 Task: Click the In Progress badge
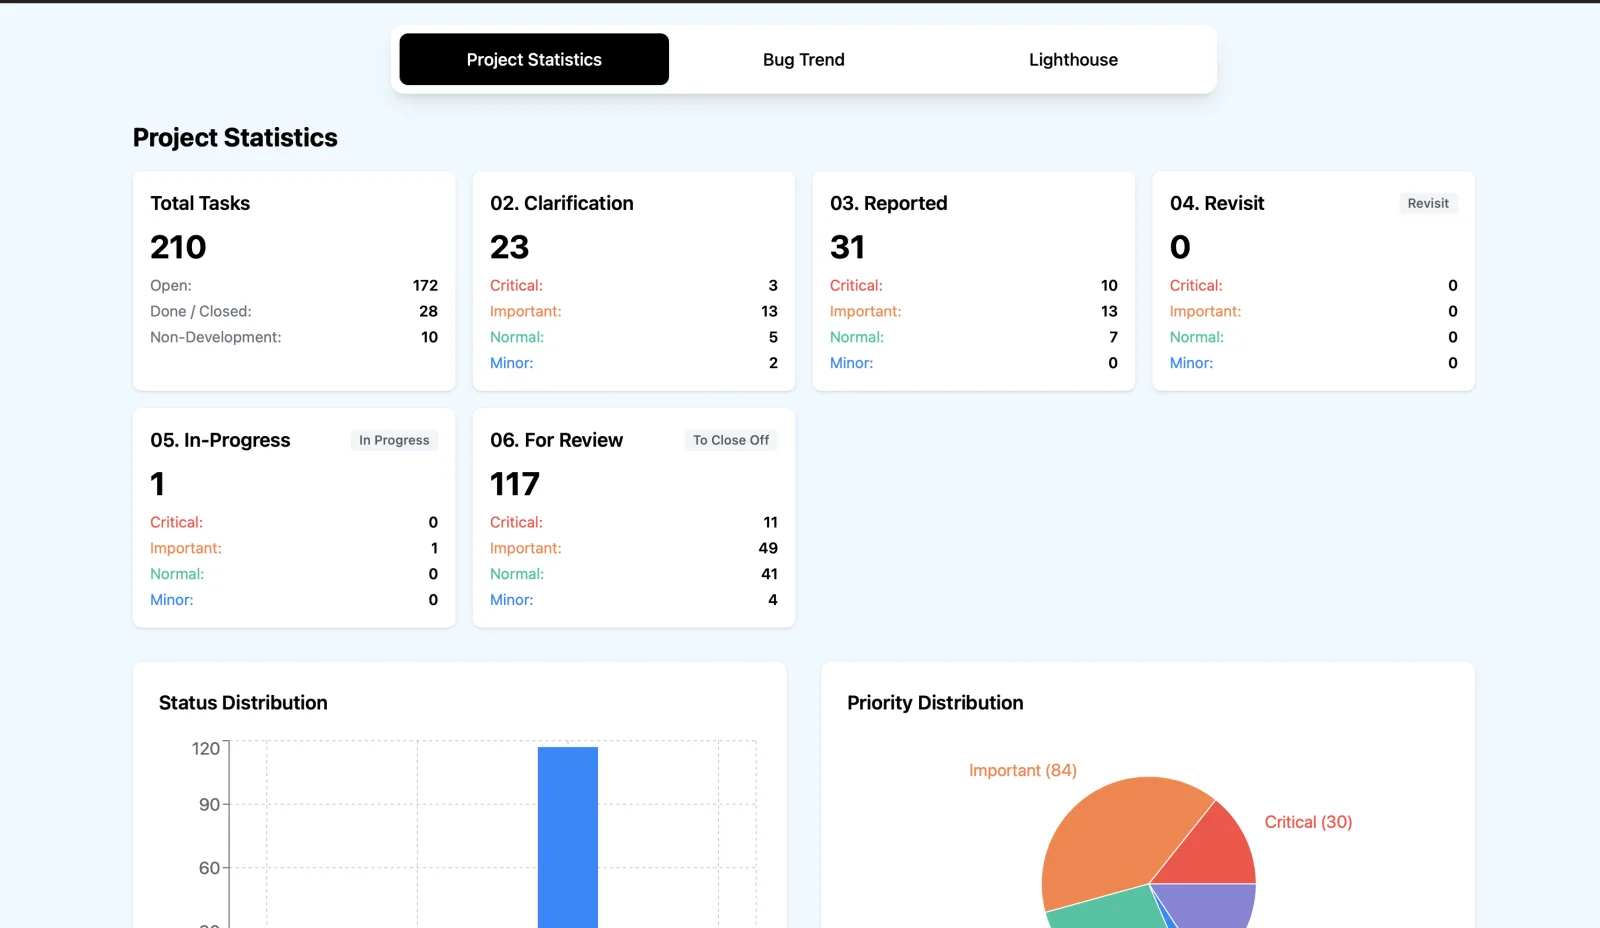(394, 440)
